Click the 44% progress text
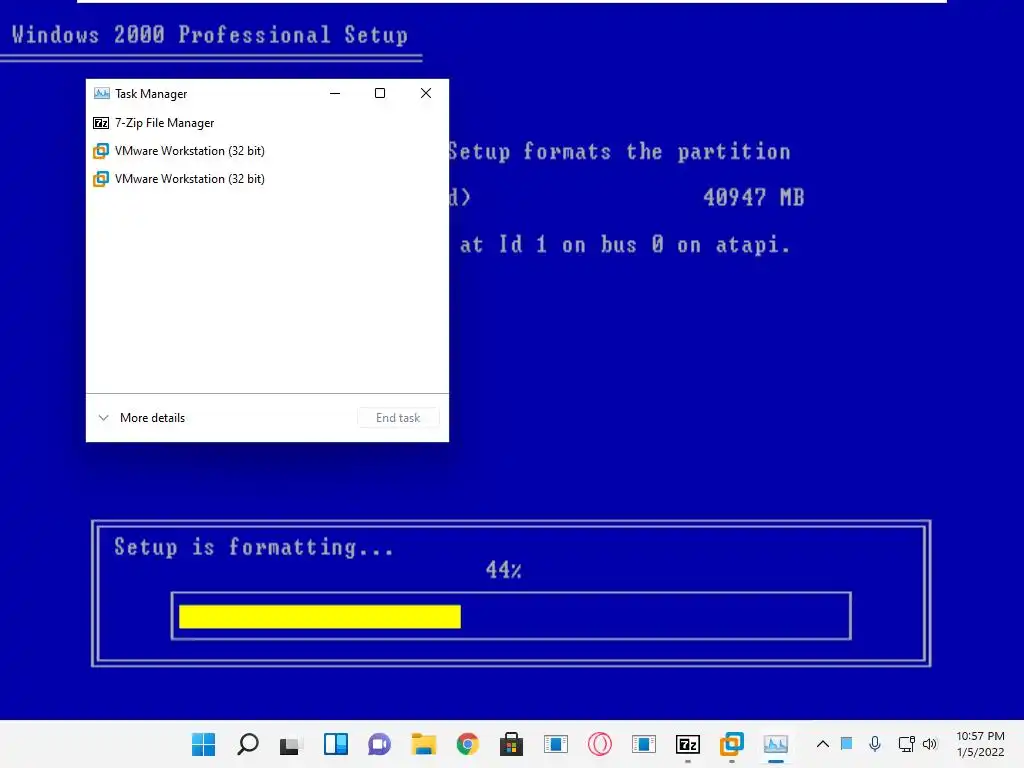This screenshot has width=1024, height=768. (504, 569)
